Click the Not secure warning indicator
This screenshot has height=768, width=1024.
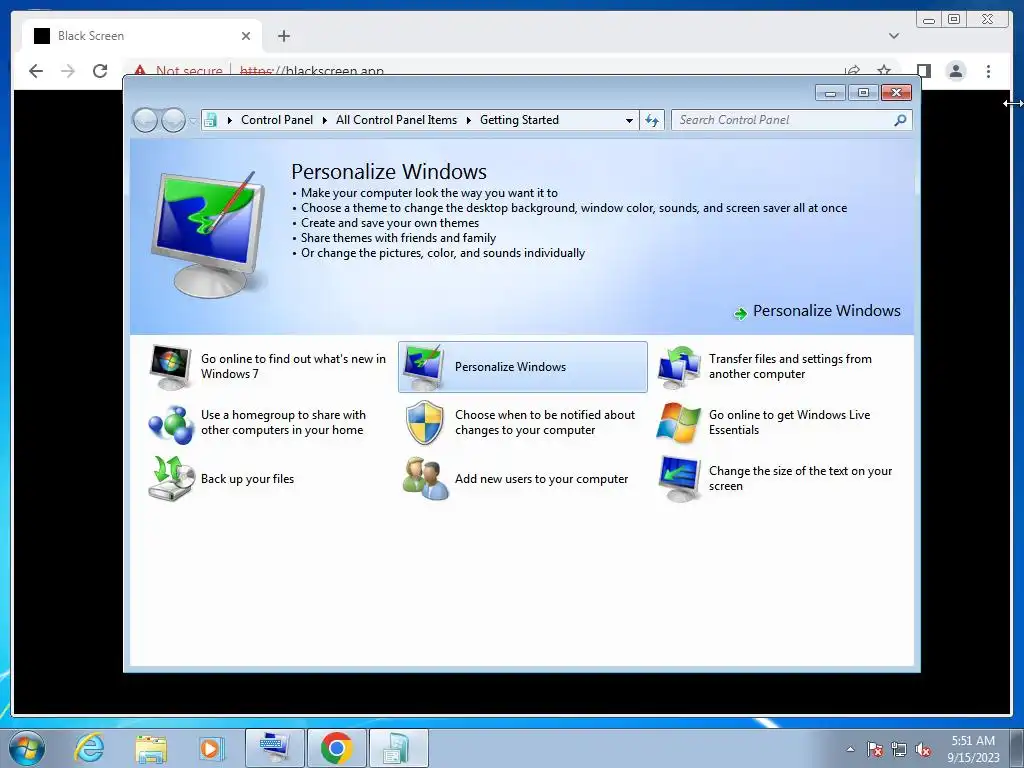click(178, 71)
